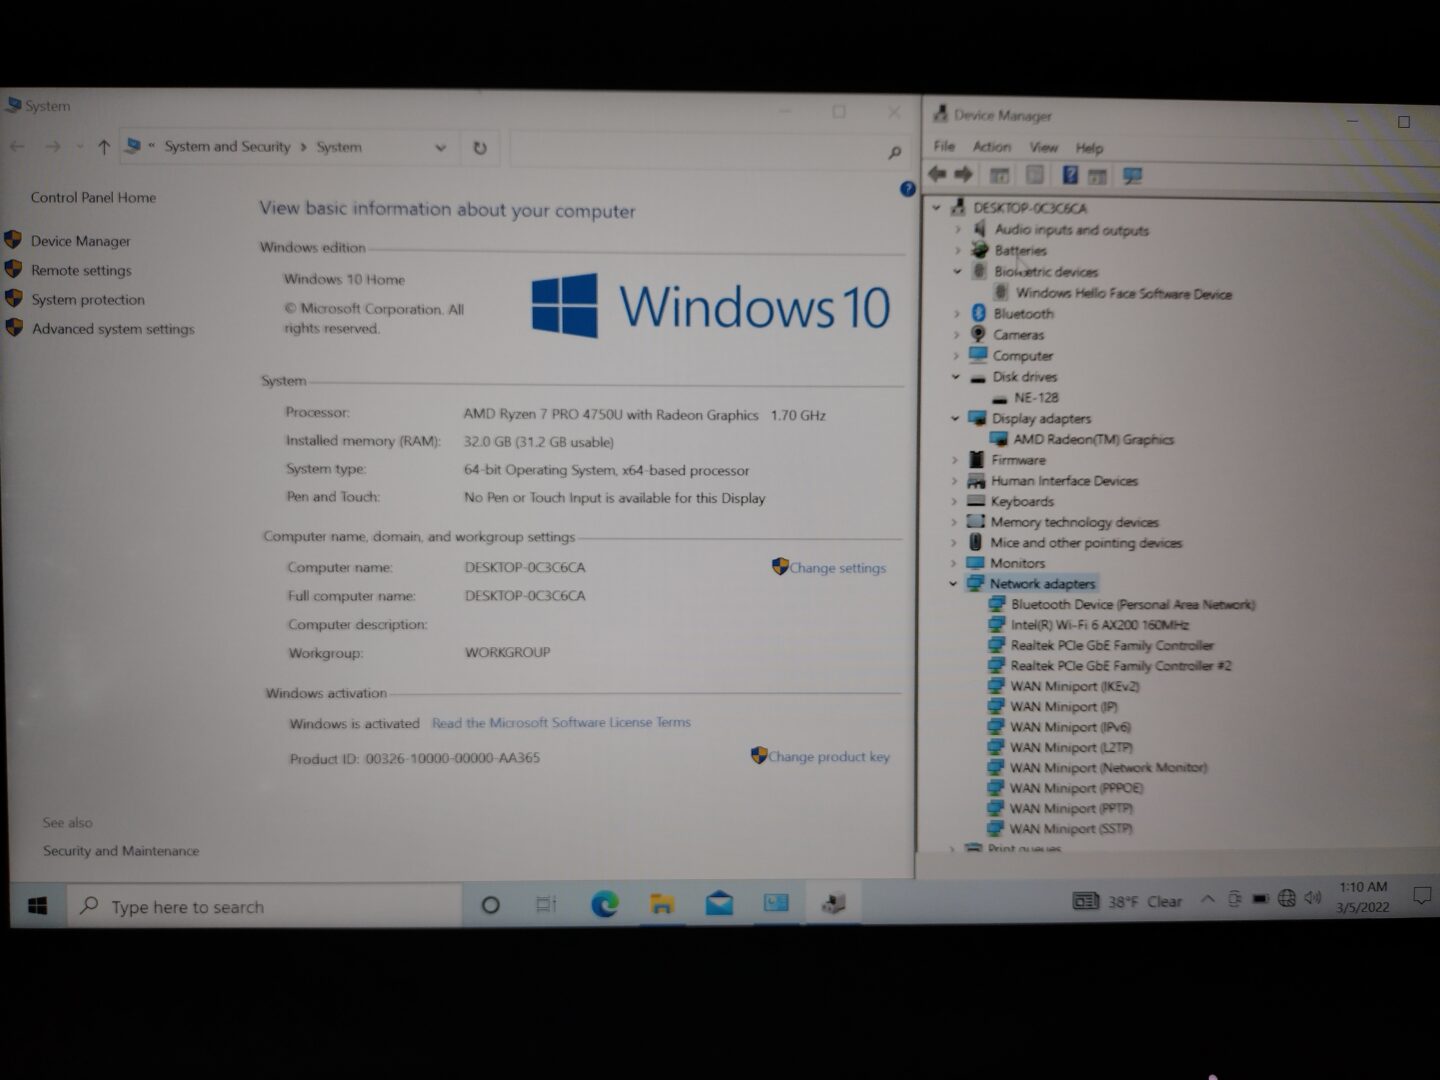Open the Windows Start menu
This screenshot has height=1080, width=1440.
click(38, 906)
